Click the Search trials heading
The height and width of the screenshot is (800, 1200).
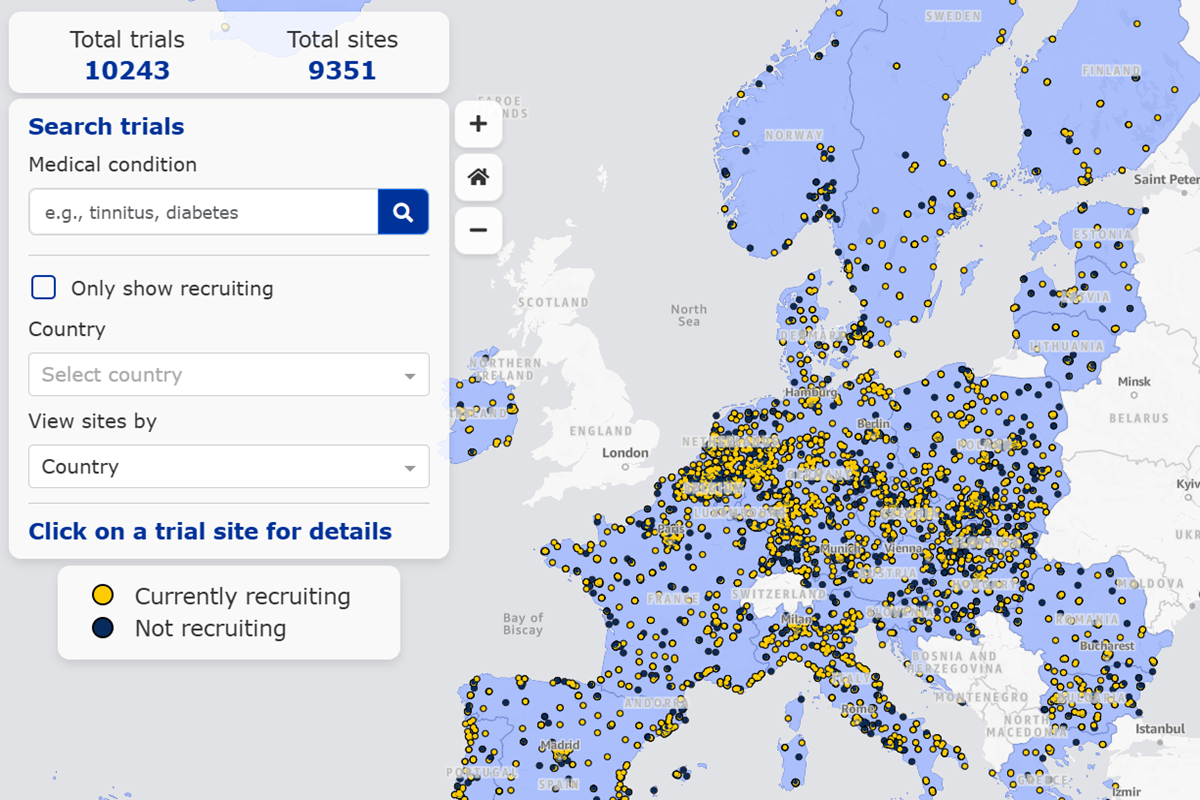click(x=106, y=127)
